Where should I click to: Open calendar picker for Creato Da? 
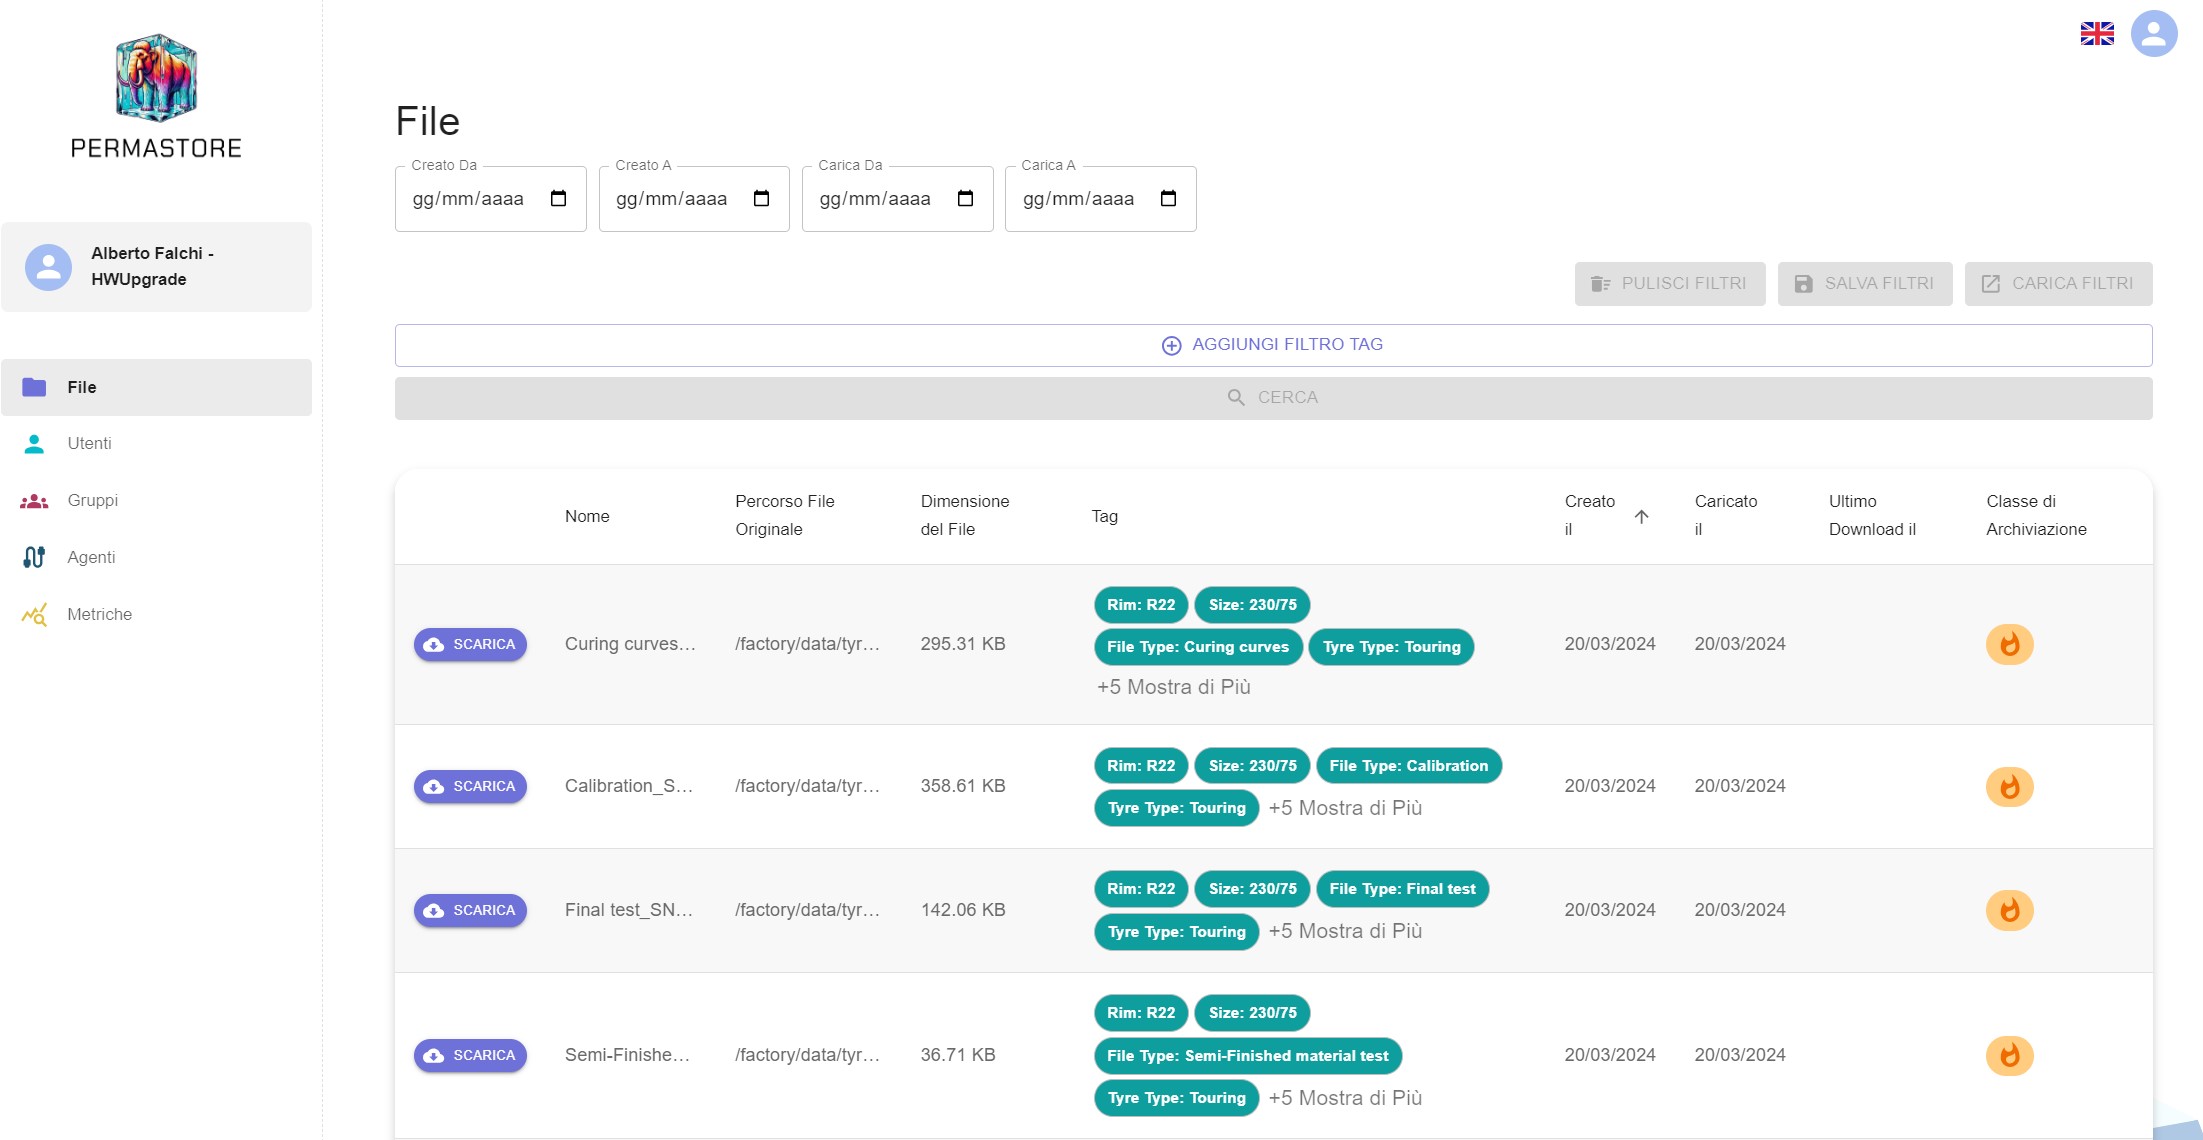coord(559,198)
